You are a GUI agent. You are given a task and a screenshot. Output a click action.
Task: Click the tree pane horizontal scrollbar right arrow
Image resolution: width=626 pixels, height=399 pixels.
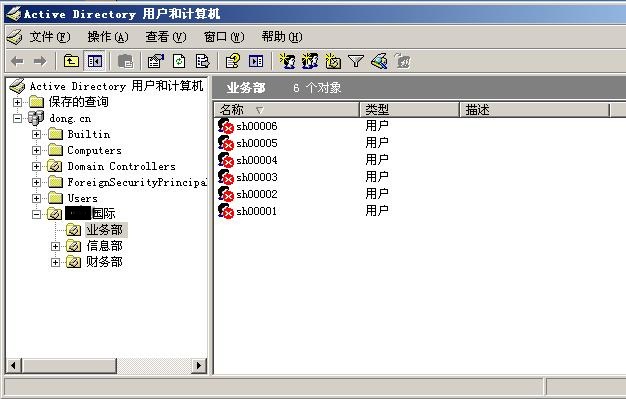[x=199, y=365]
